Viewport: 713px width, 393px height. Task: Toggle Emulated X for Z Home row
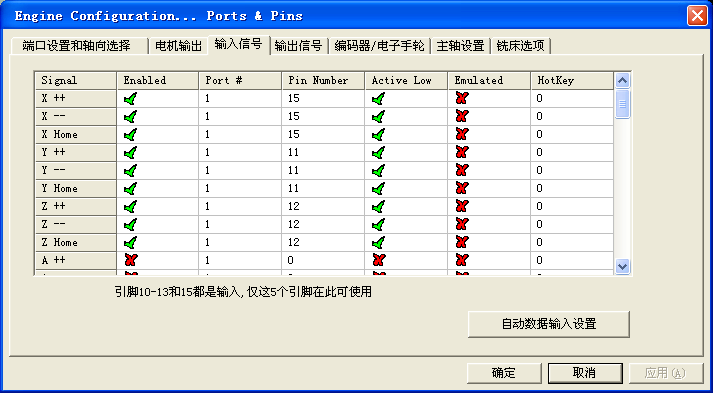pos(462,242)
